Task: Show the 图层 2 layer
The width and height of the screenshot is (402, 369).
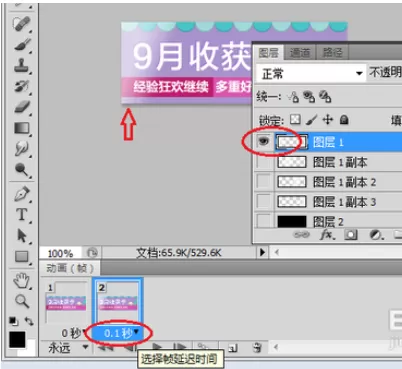Action: (x=264, y=221)
